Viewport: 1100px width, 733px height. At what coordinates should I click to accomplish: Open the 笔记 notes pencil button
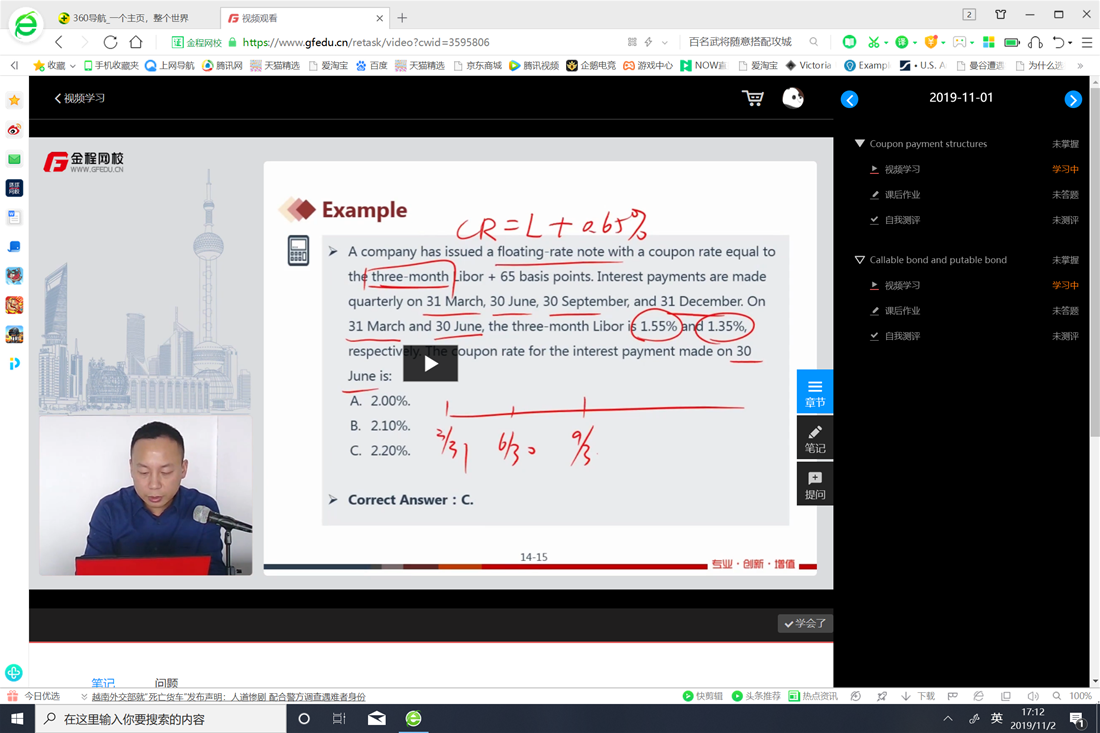(815, 438)
